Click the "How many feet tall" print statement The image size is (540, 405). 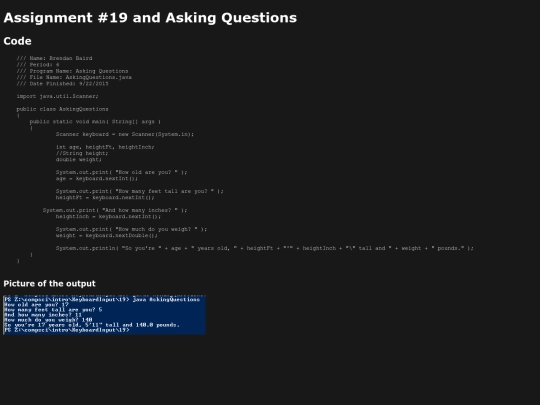click(x=139, y=191)
